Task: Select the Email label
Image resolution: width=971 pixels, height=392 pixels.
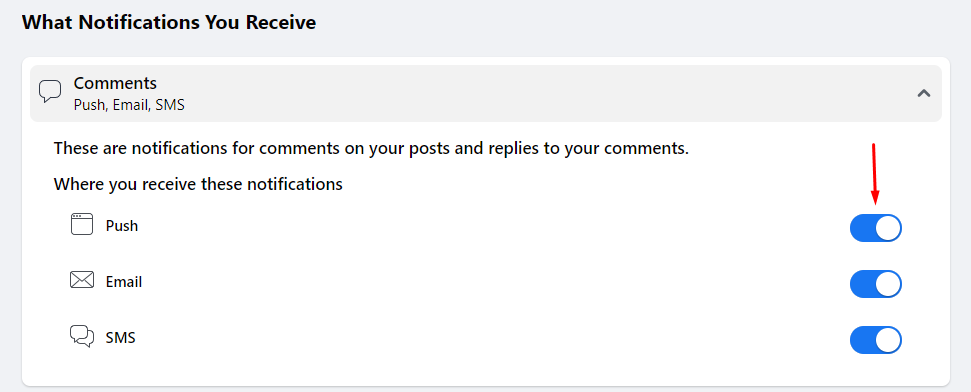Action: pos(124,282)
